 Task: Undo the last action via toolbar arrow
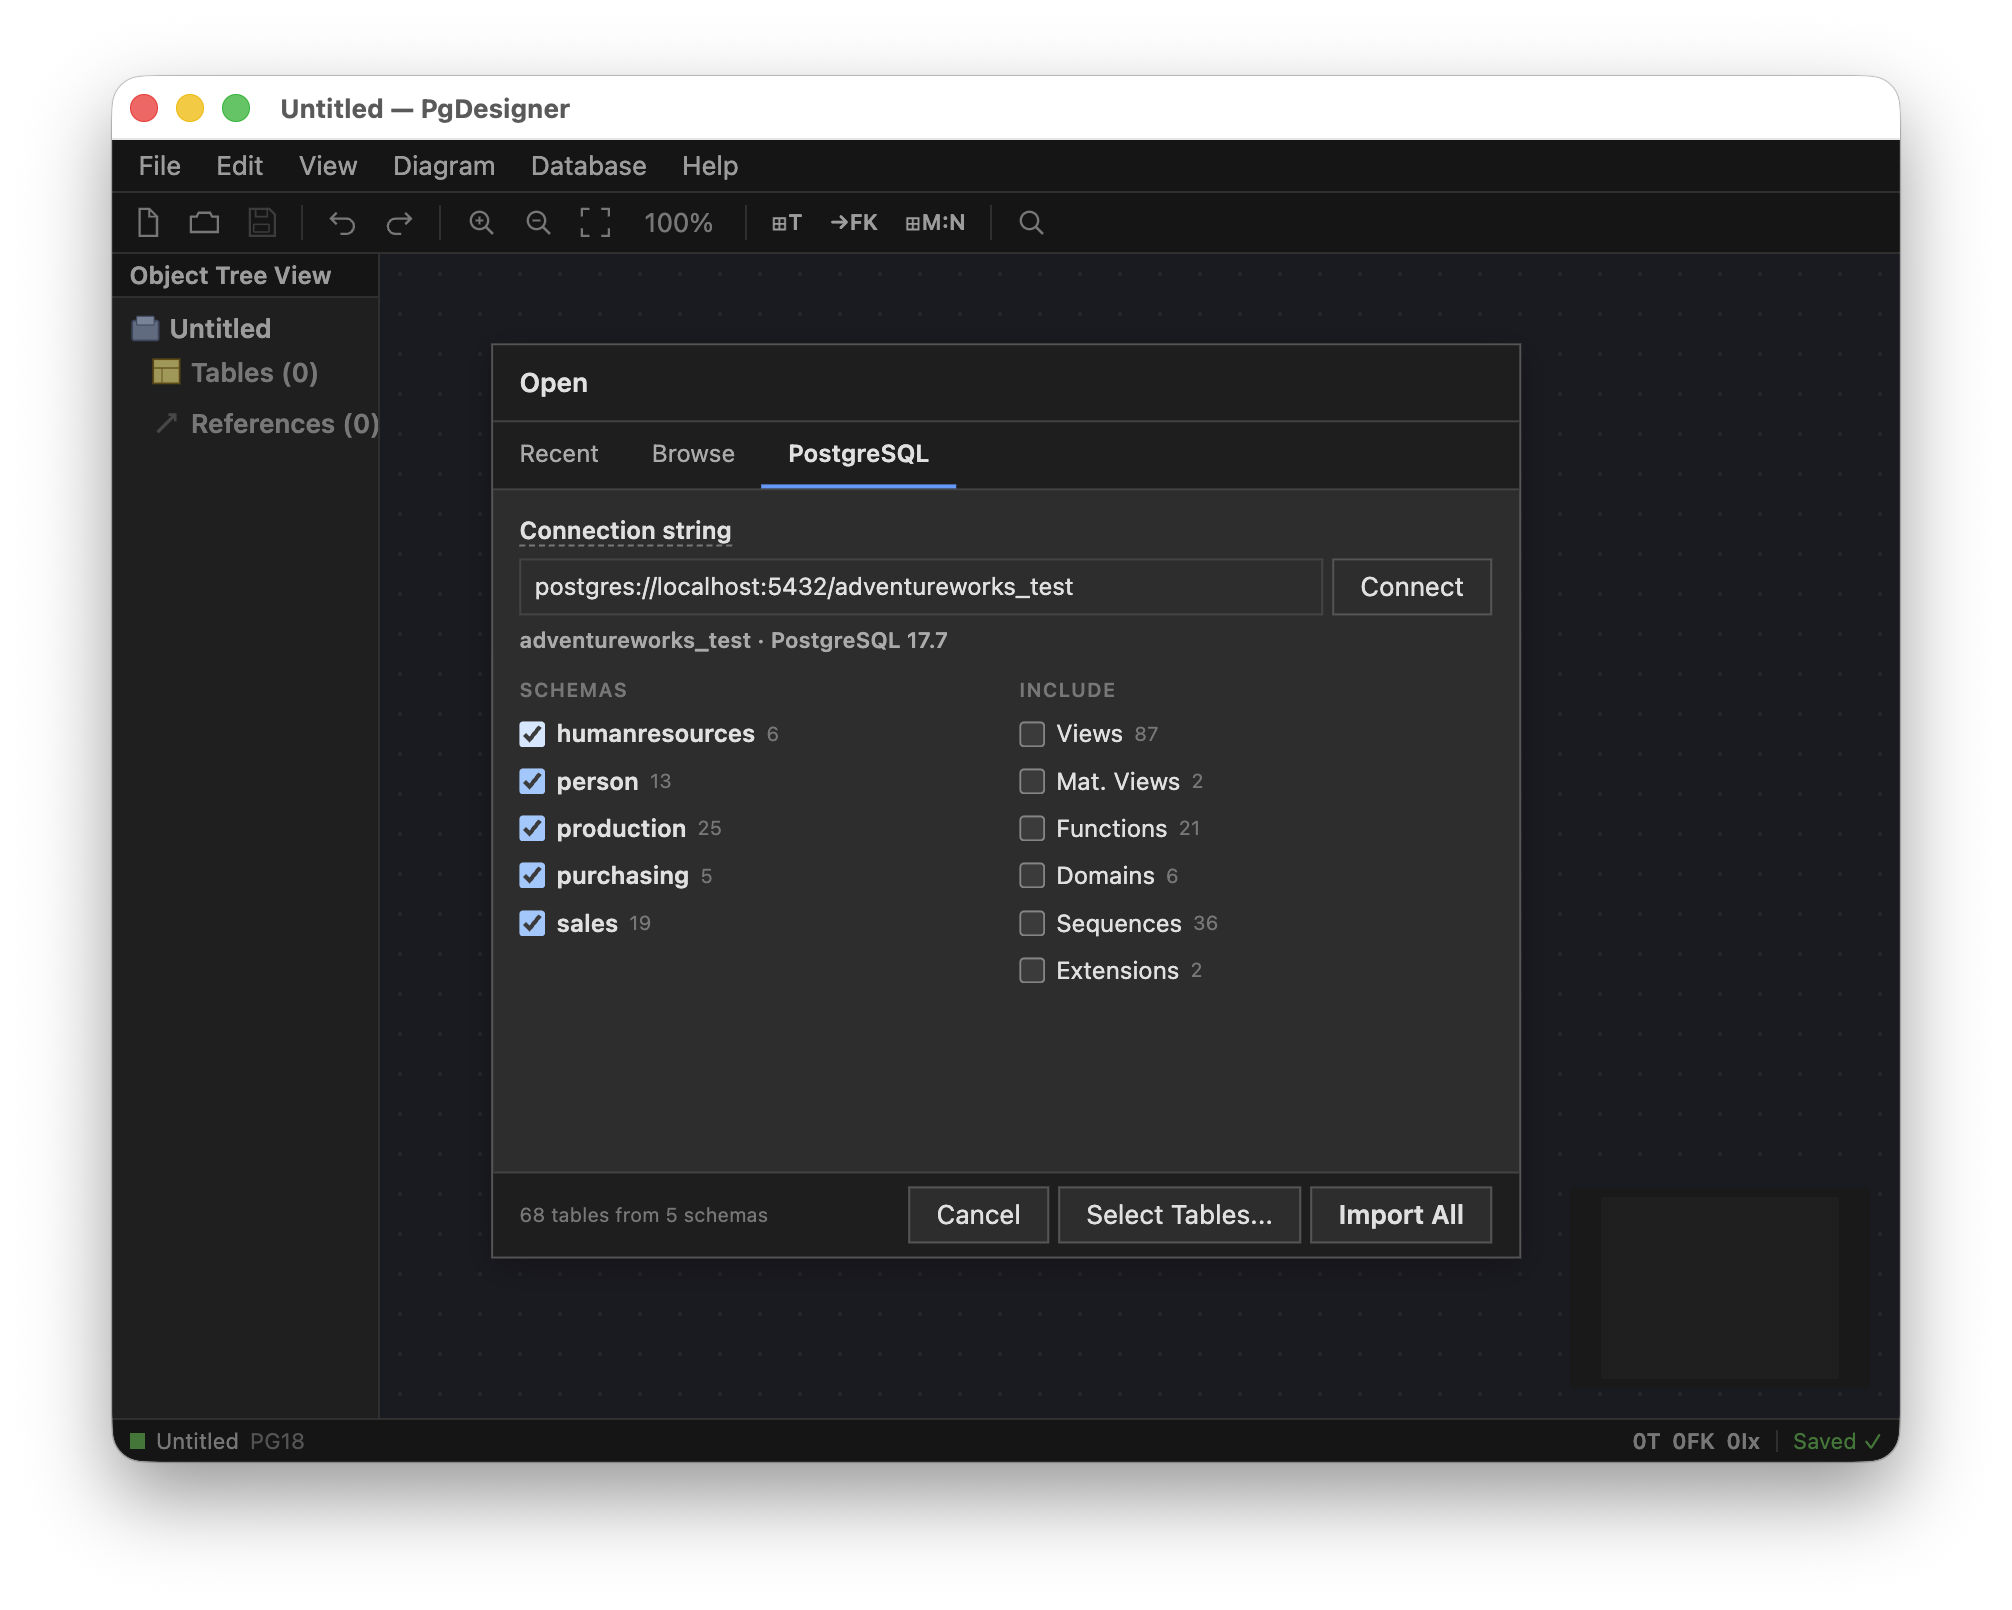pos(342,222)
